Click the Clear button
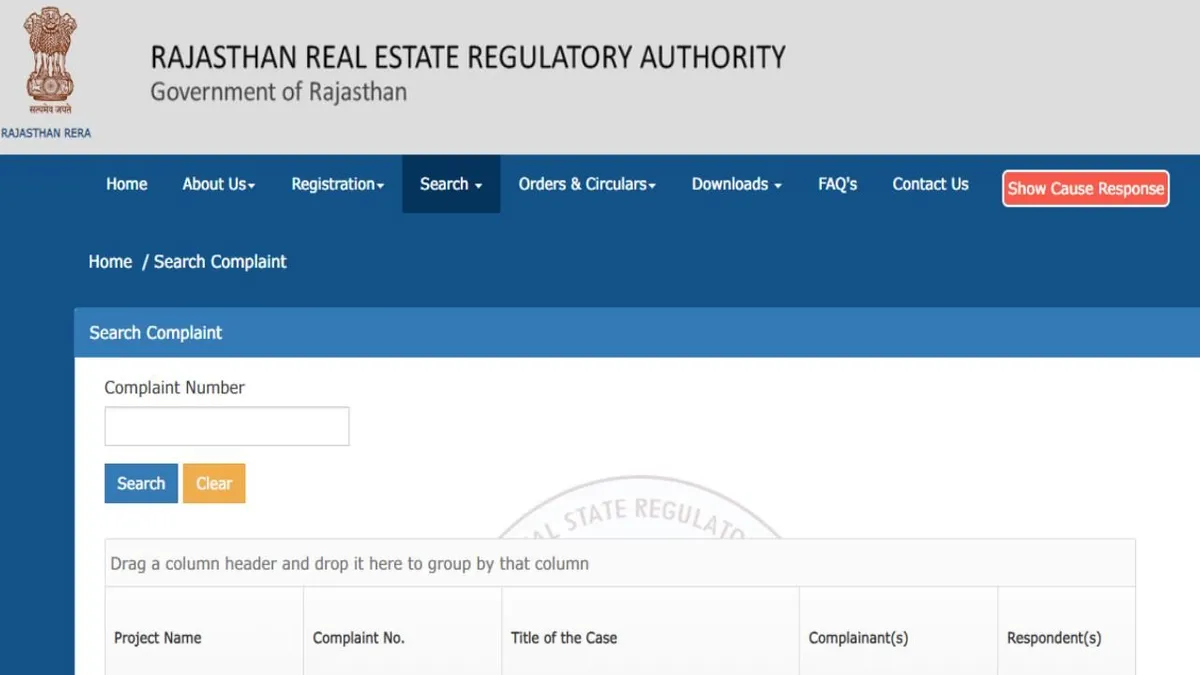The width and height of the screenshot is (1200, 675). click(x=214, y=483)
